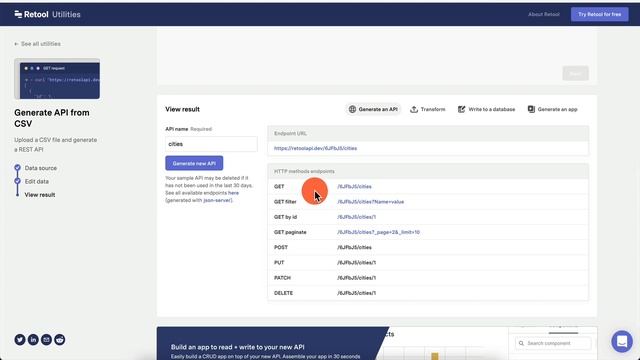Click the GET request code thumbnail
This screenshot has height=360, width=640.
57,79
